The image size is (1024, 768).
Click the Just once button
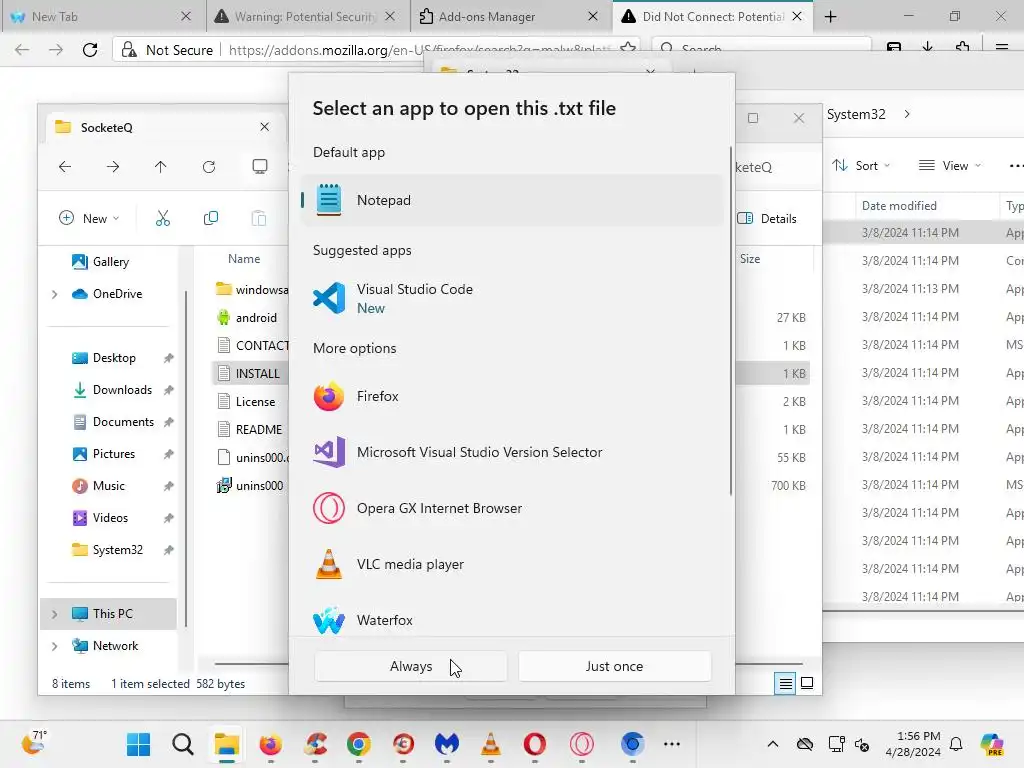tap(614, 666)
